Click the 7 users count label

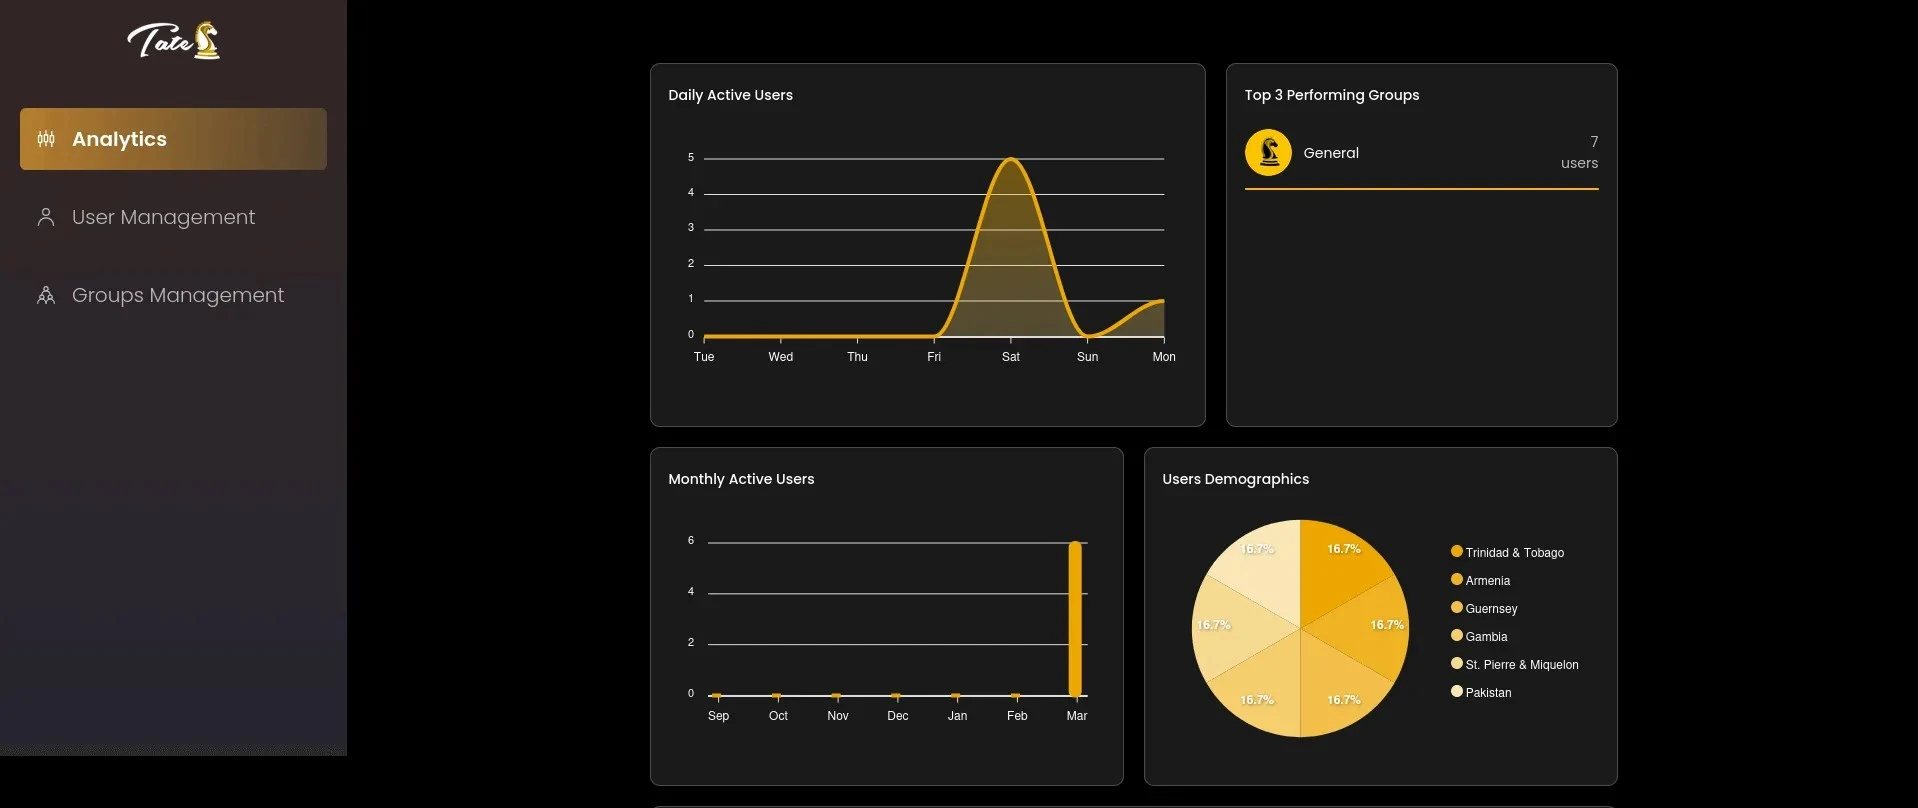1580,152
